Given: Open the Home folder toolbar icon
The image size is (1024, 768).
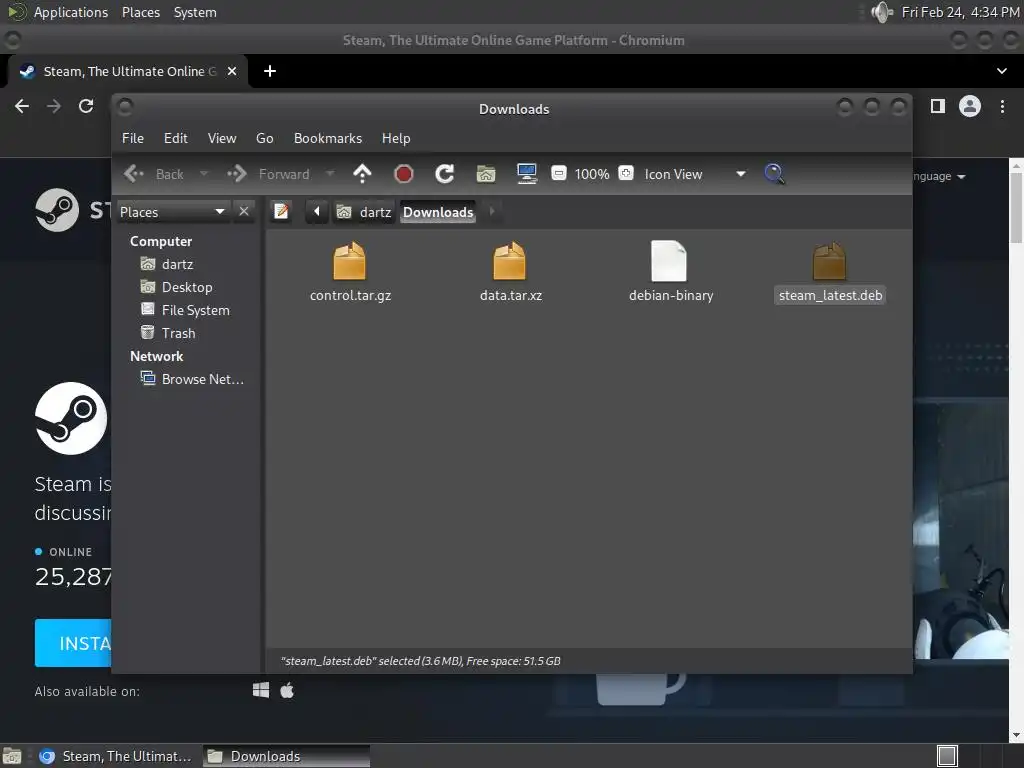Looking at the screenshot, I should (486, 174).
